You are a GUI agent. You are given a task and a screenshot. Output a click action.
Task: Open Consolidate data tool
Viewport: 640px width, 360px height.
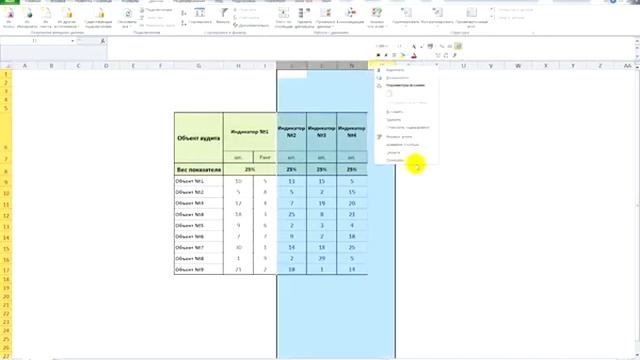point(351,16)
